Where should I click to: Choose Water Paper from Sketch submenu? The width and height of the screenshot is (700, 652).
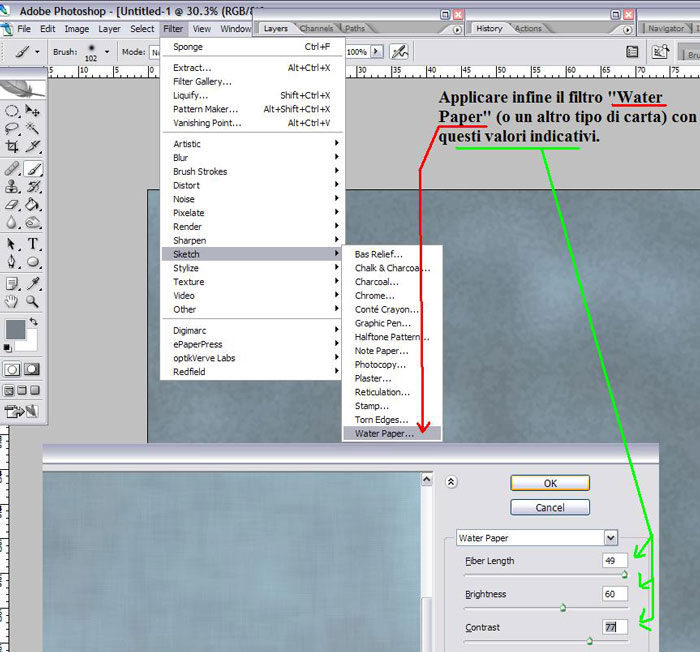392,433
